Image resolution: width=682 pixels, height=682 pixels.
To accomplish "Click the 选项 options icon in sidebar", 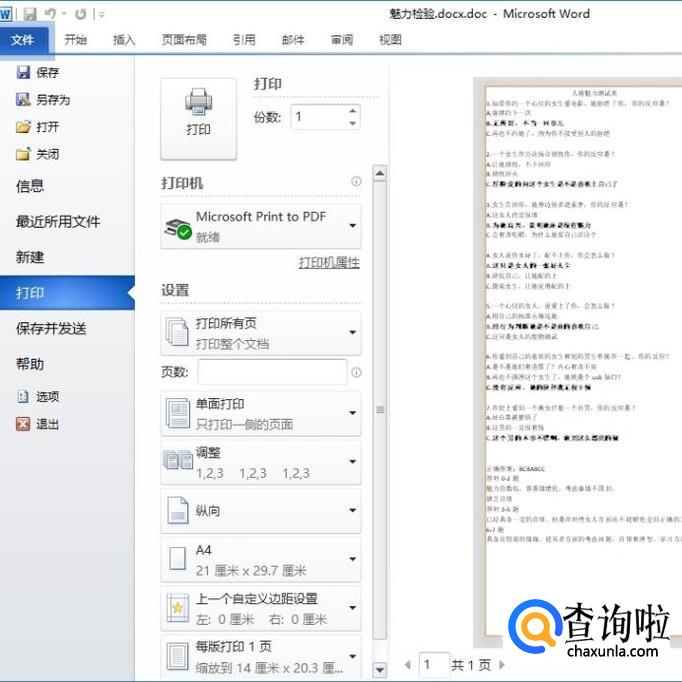I will [x=23, y=396].
